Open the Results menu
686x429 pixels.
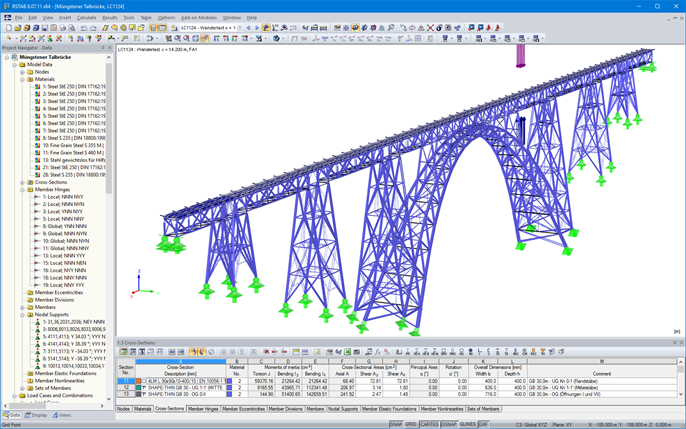point(110,17)
